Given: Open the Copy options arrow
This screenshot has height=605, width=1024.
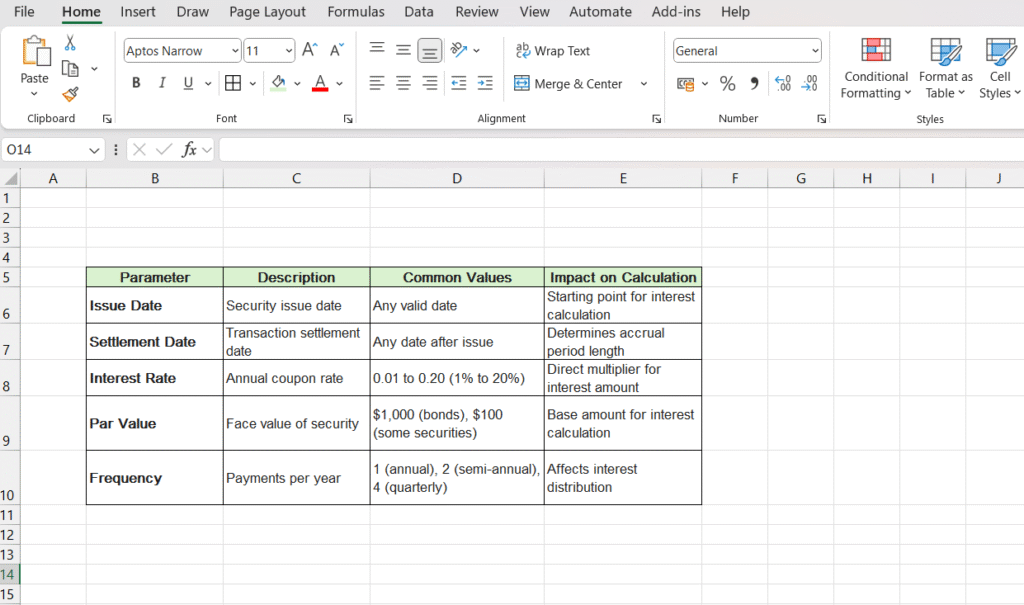Looking at the screenshot, I should tap(94, 69).
